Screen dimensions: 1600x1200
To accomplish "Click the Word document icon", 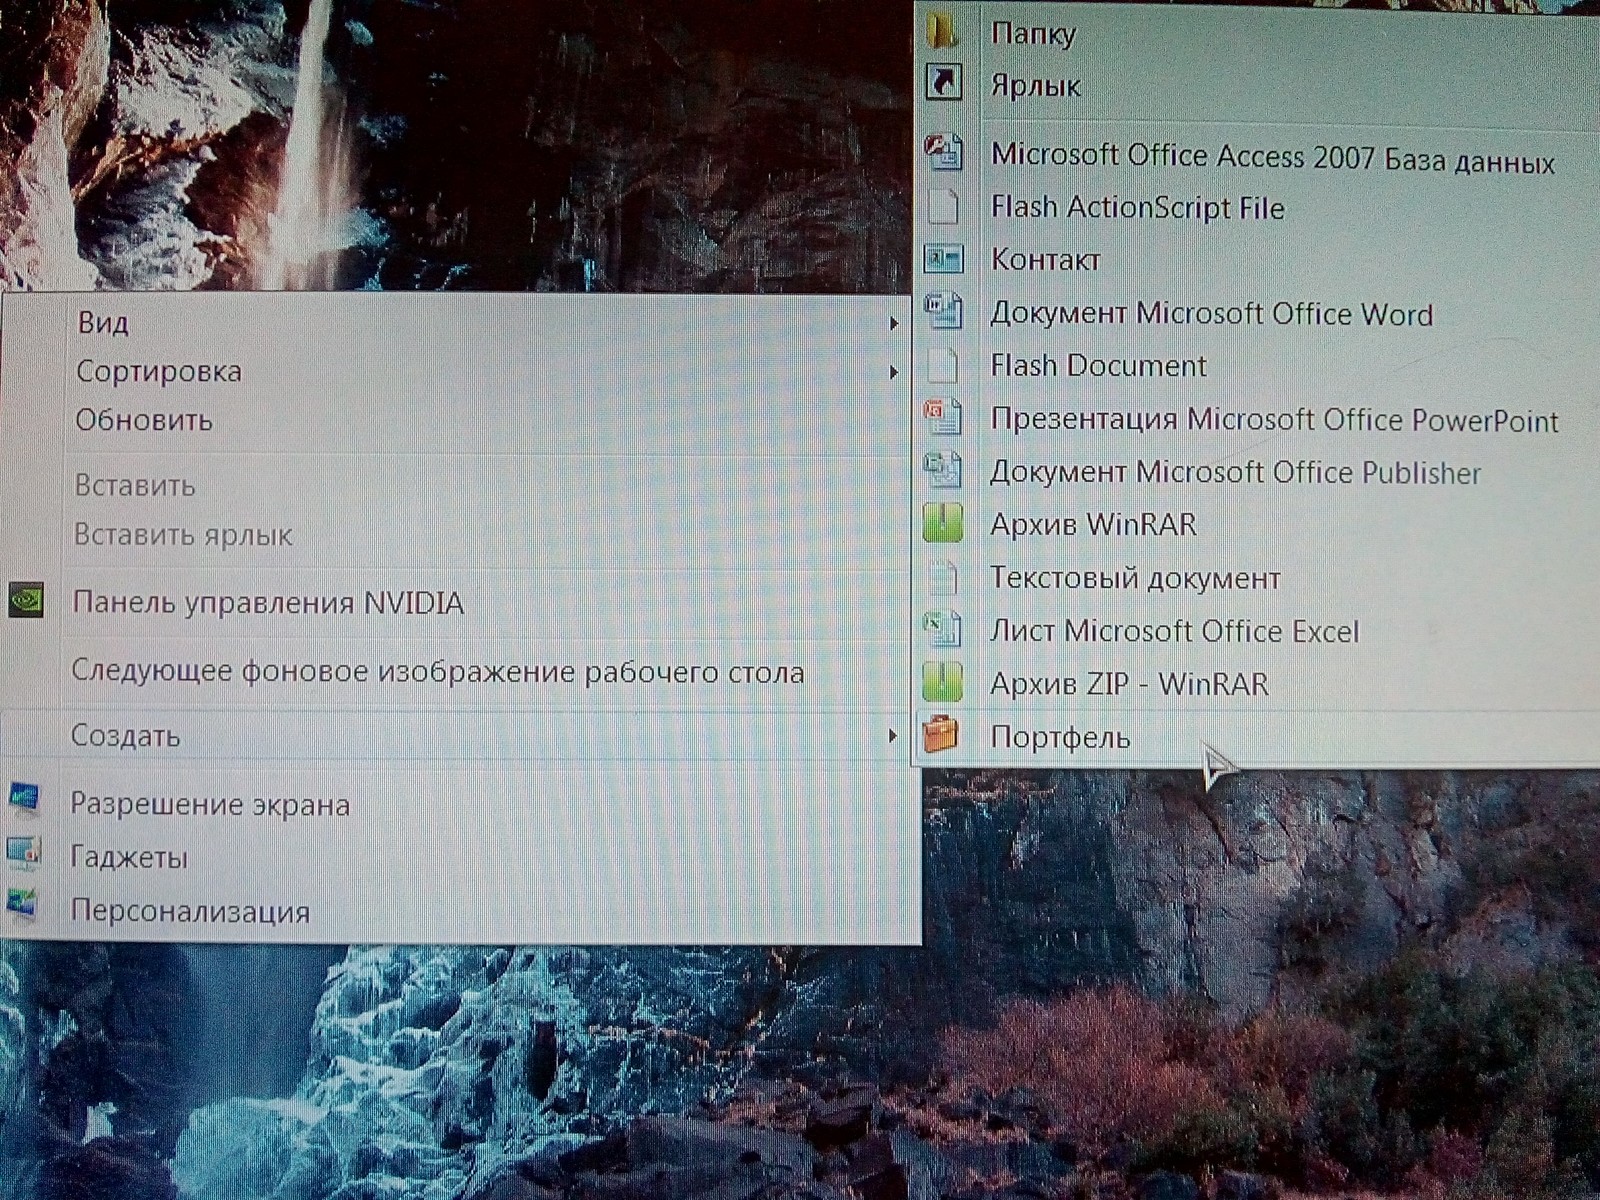I will (x=943, y=311).
